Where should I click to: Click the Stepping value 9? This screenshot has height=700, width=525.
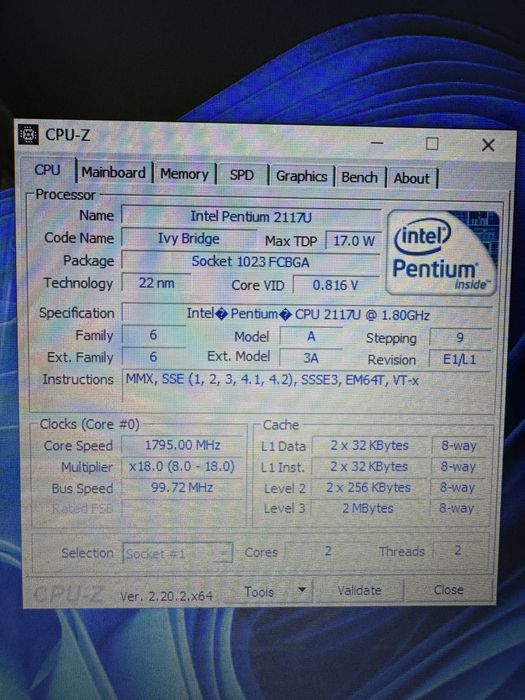coord(459,338)
